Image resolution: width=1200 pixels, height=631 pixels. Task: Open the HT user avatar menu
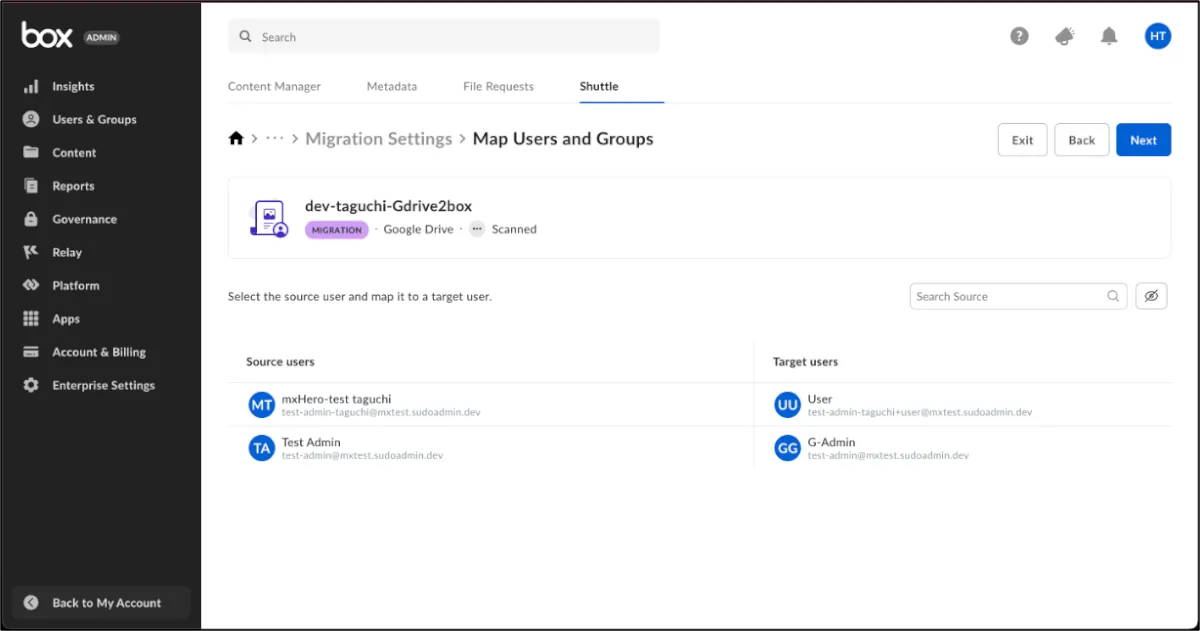click(x=1157, y=36)
